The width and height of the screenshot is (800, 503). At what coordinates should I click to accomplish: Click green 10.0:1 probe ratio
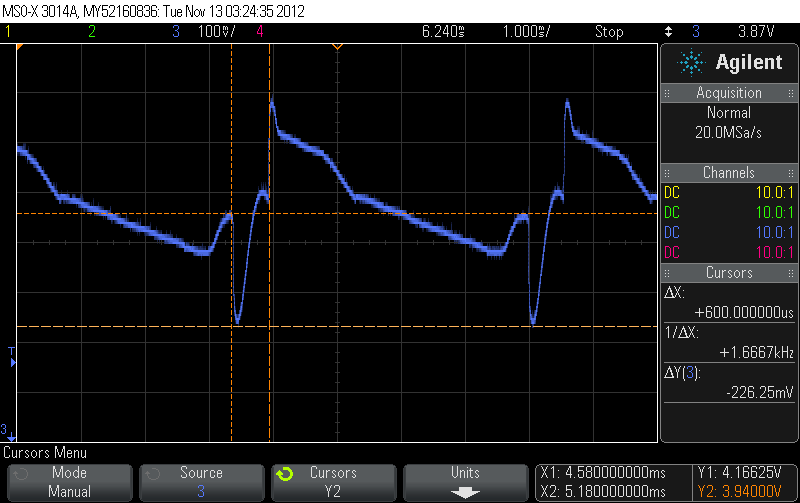tap(774, 212)
